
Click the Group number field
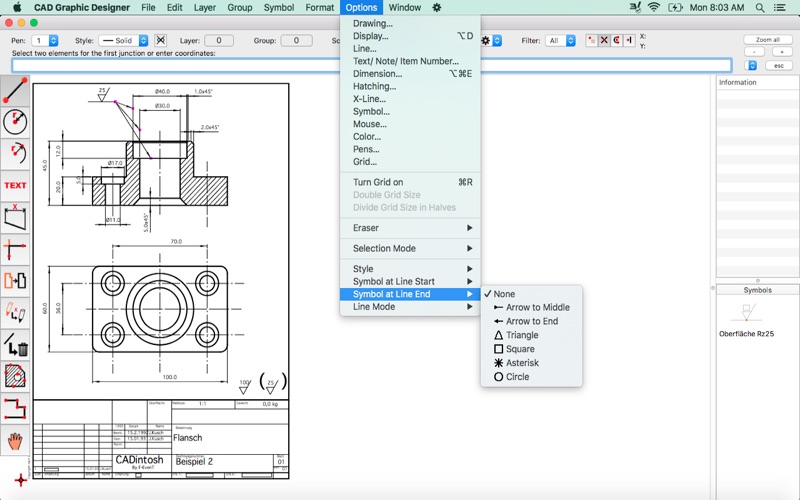click(296, 40)
